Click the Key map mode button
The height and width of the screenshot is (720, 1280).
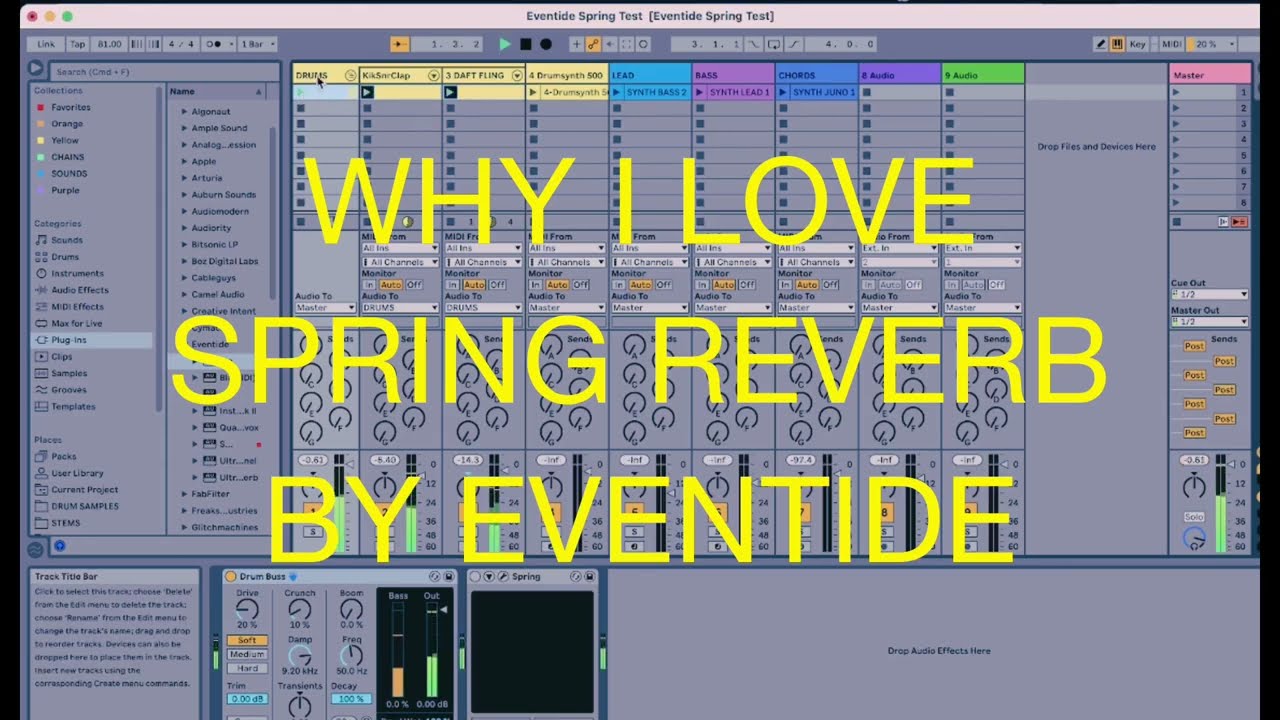click(1138, 44)
